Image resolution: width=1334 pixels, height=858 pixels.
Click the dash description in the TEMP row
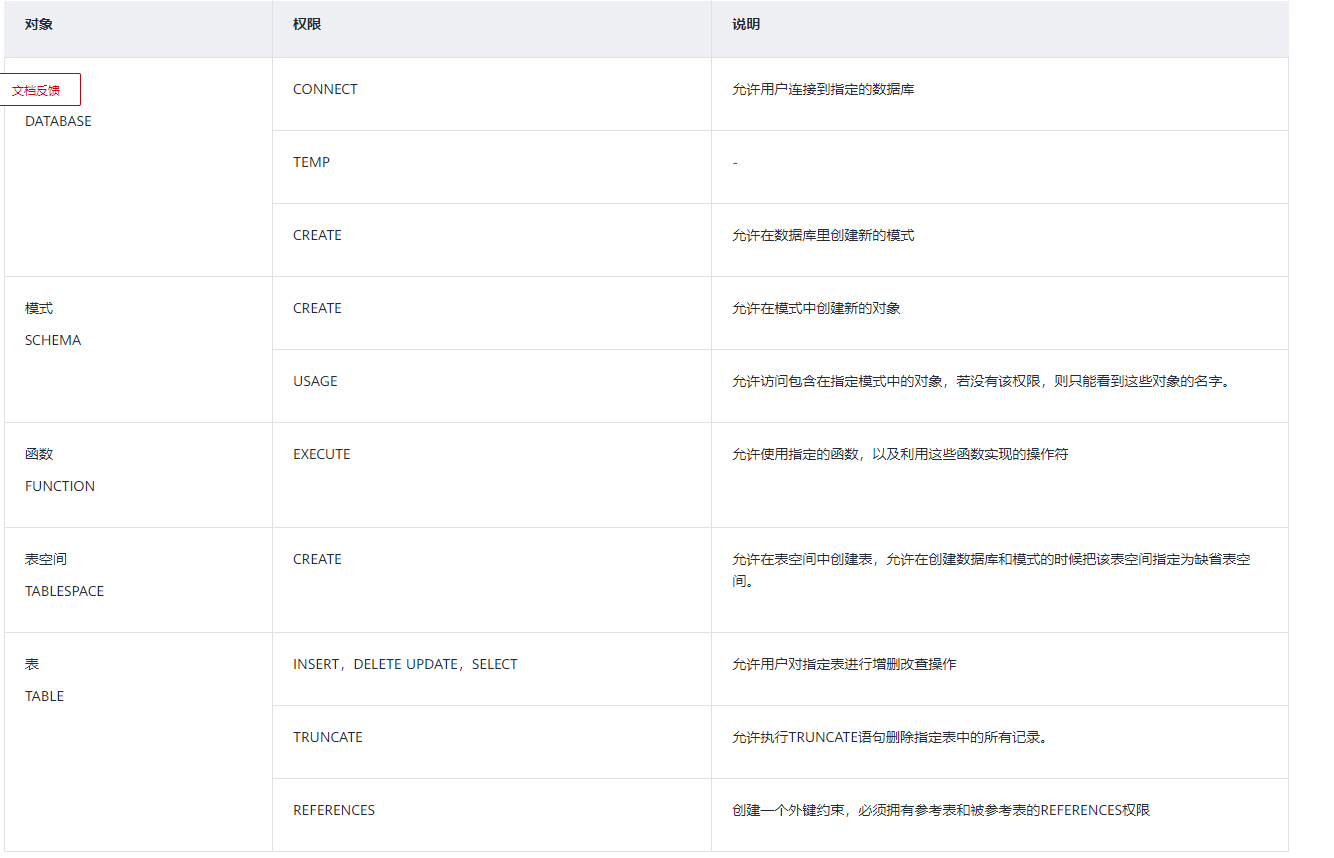735,162
